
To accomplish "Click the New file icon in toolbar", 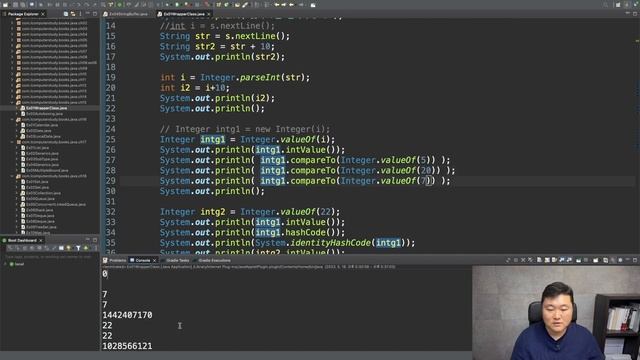I will (x=5, y=4).
